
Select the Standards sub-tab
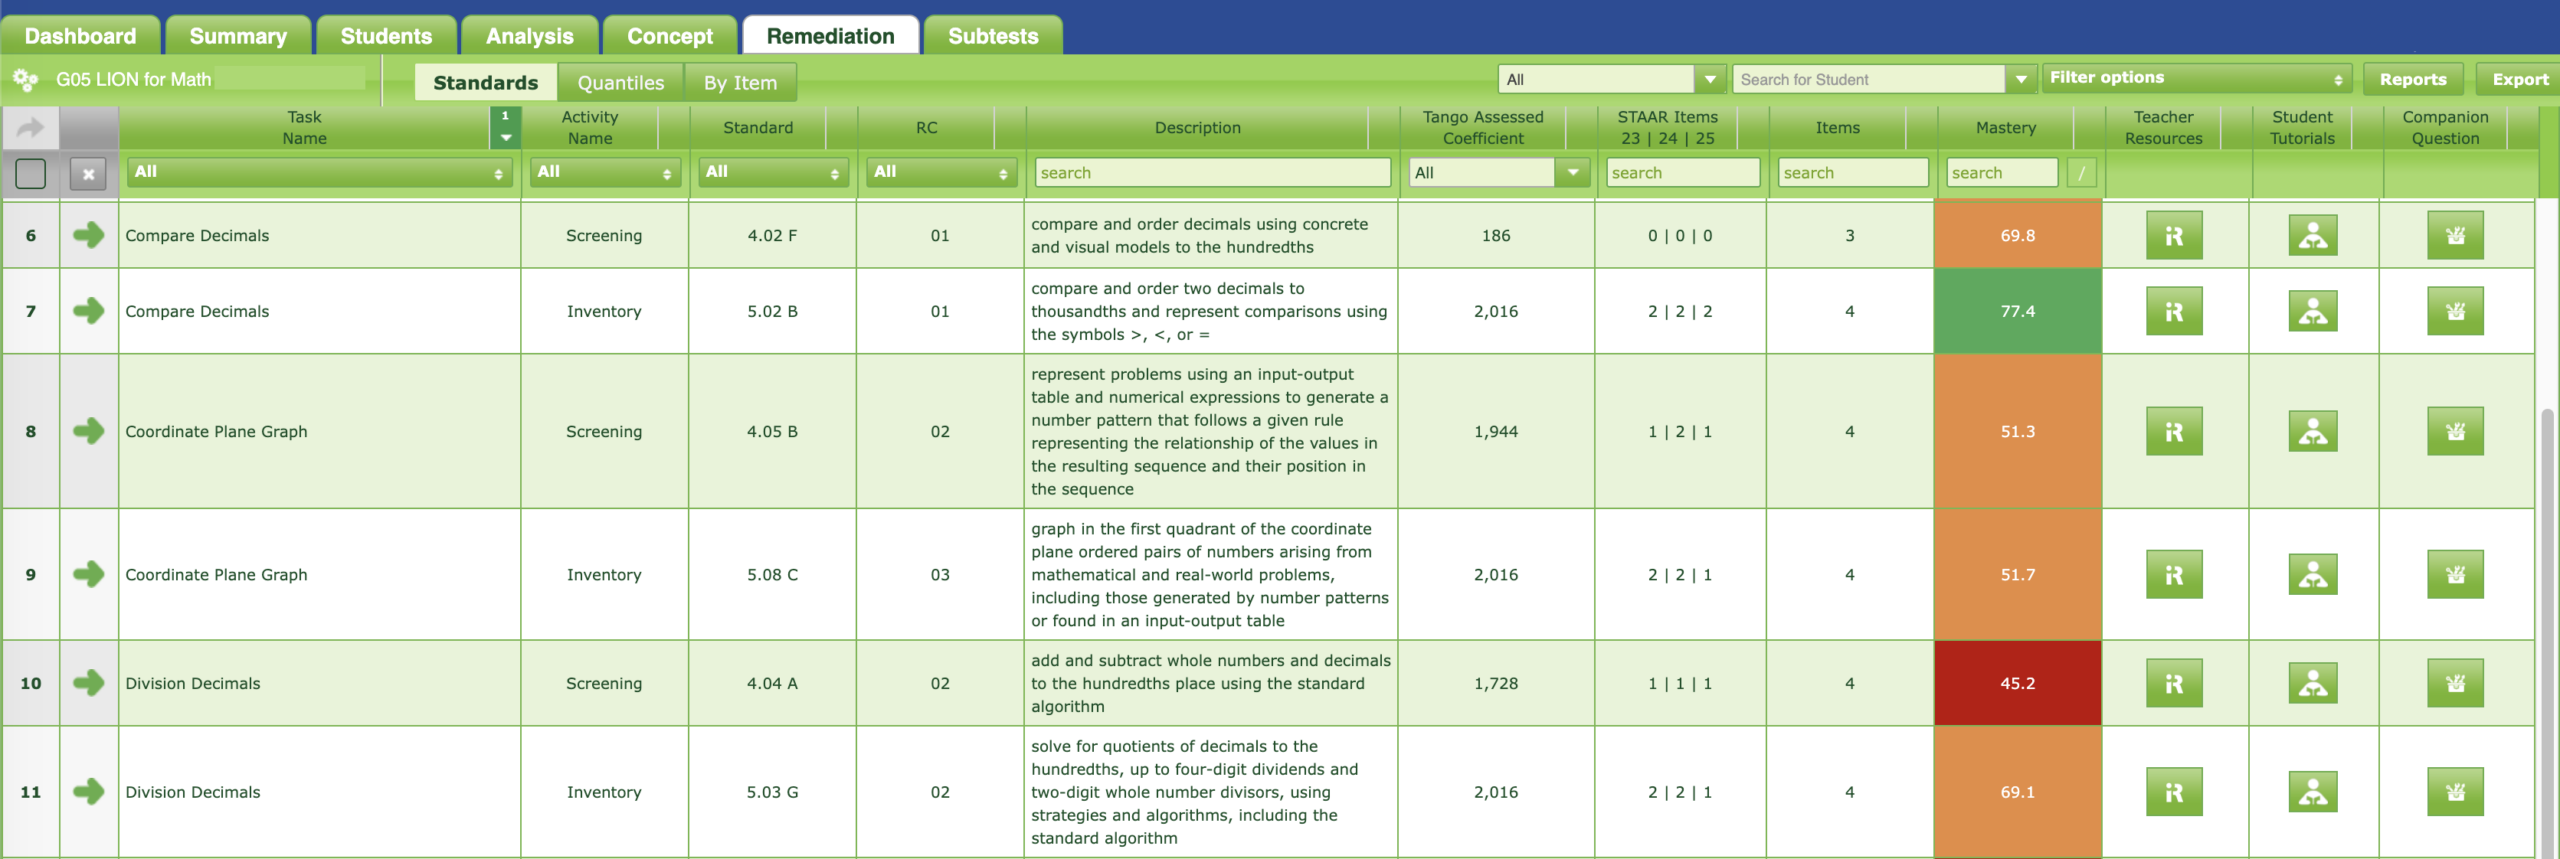[x=486, y=82]
